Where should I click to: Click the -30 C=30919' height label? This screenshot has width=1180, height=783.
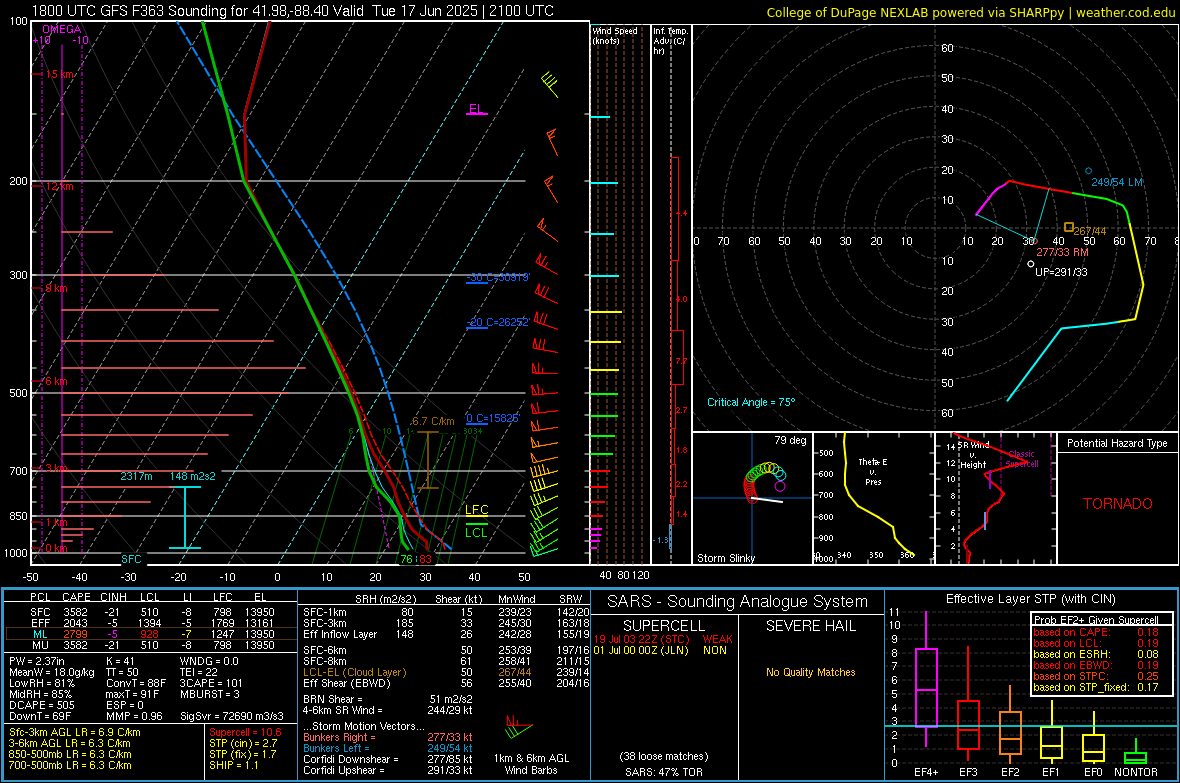(x=497, y=277)
